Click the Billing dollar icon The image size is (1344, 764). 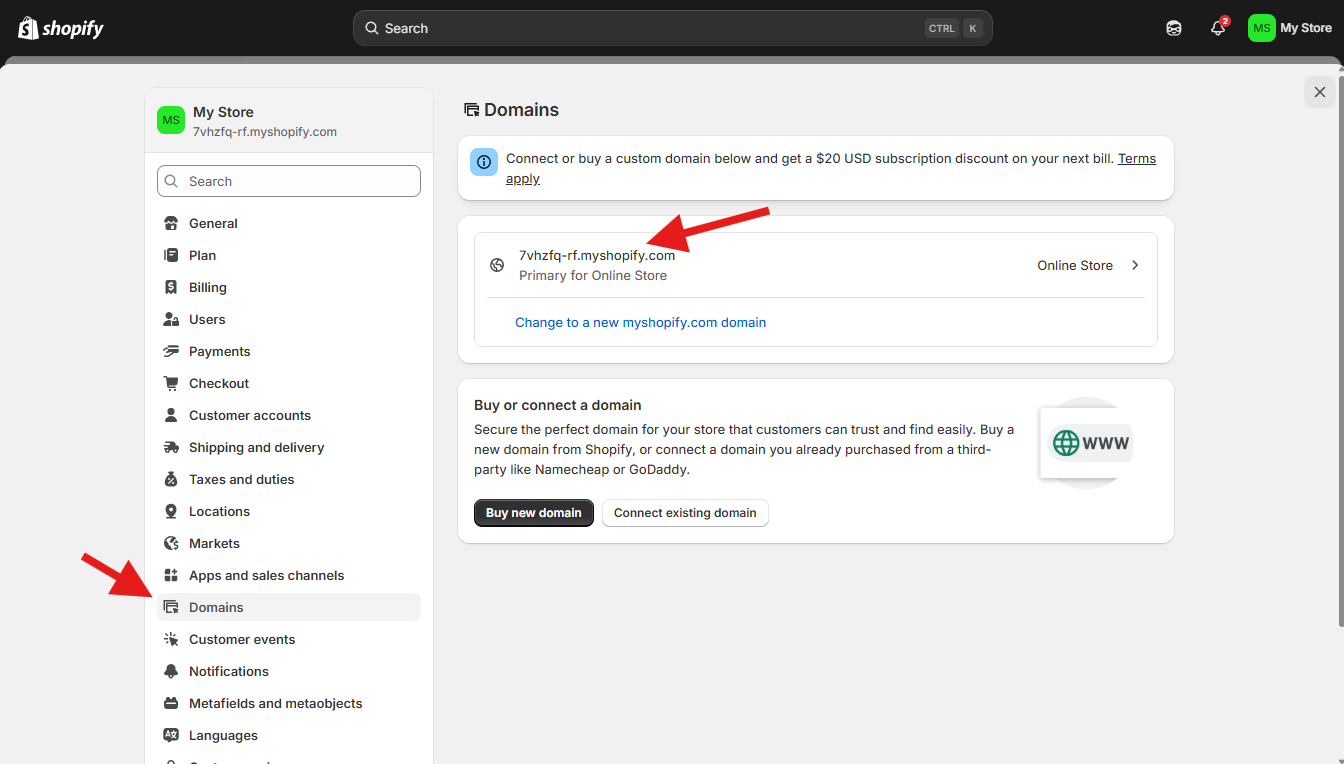(171, 287)
